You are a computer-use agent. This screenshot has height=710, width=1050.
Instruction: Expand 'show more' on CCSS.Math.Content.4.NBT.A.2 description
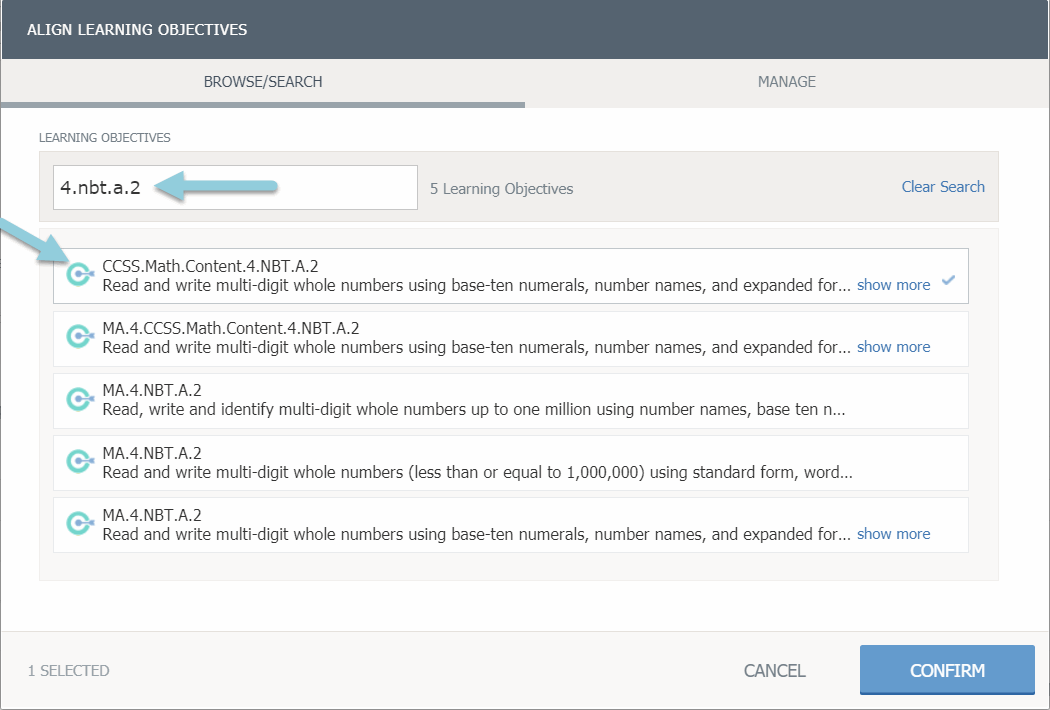[x=893, y=285]
